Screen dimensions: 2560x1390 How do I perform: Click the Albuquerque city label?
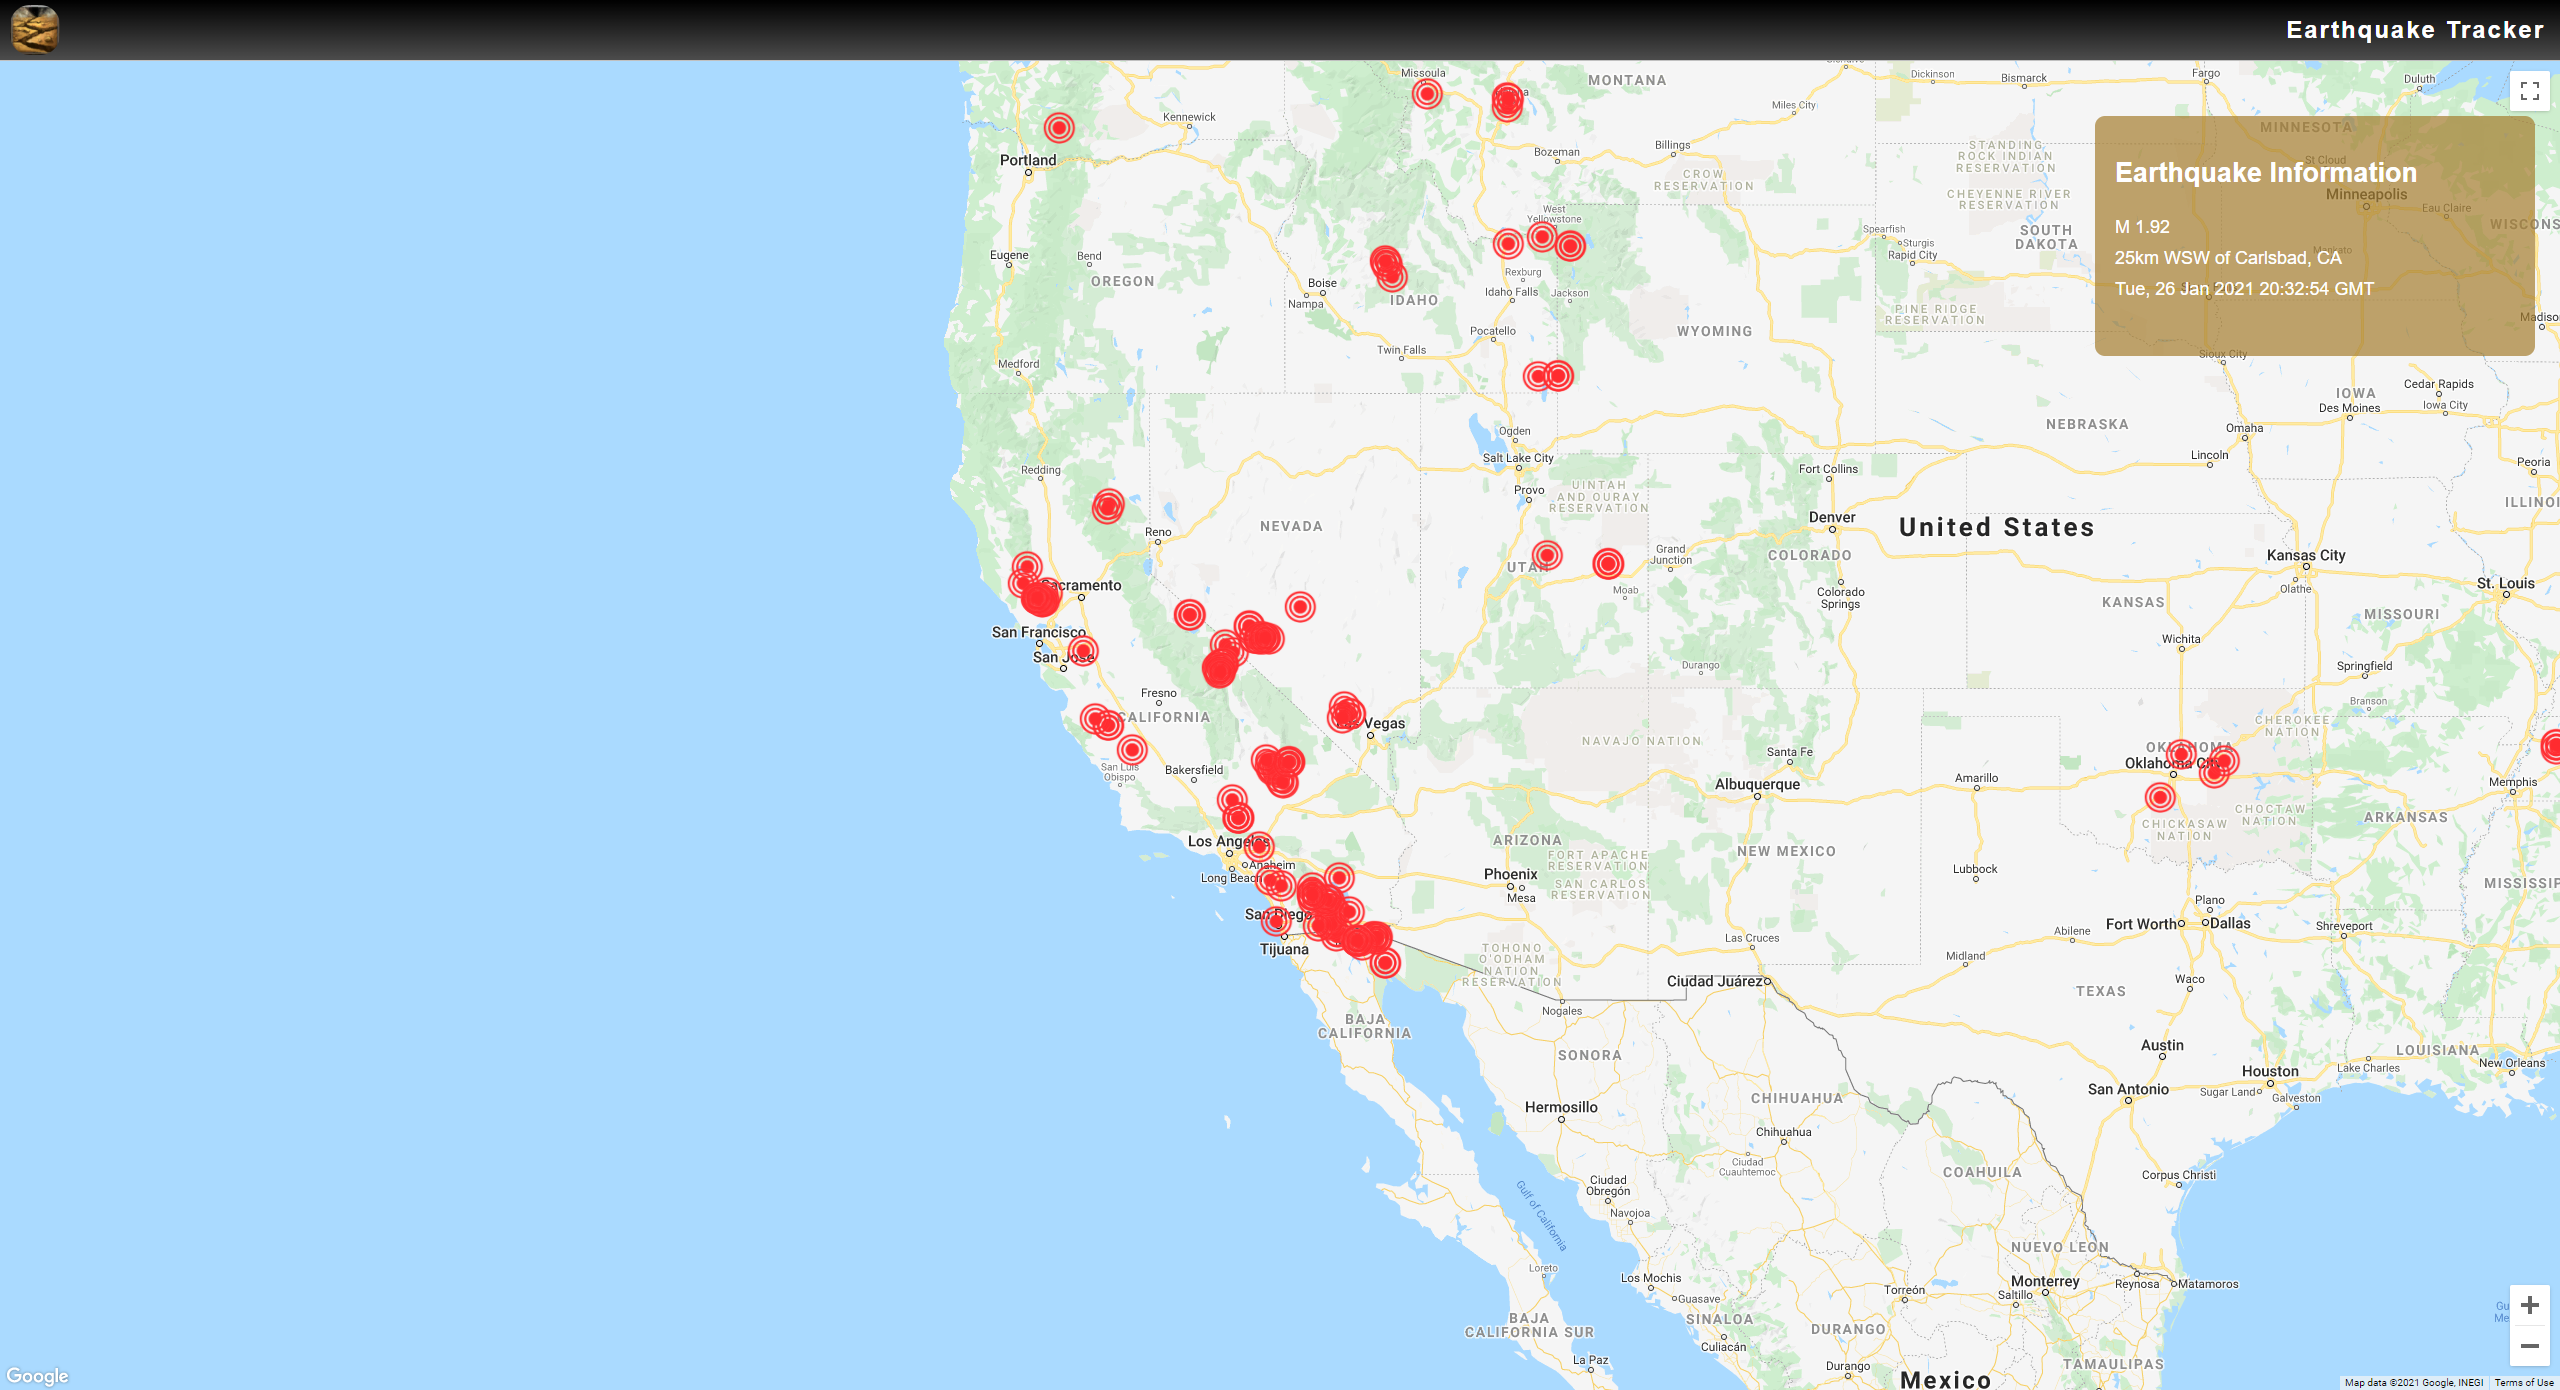[x=1757, y=784]
